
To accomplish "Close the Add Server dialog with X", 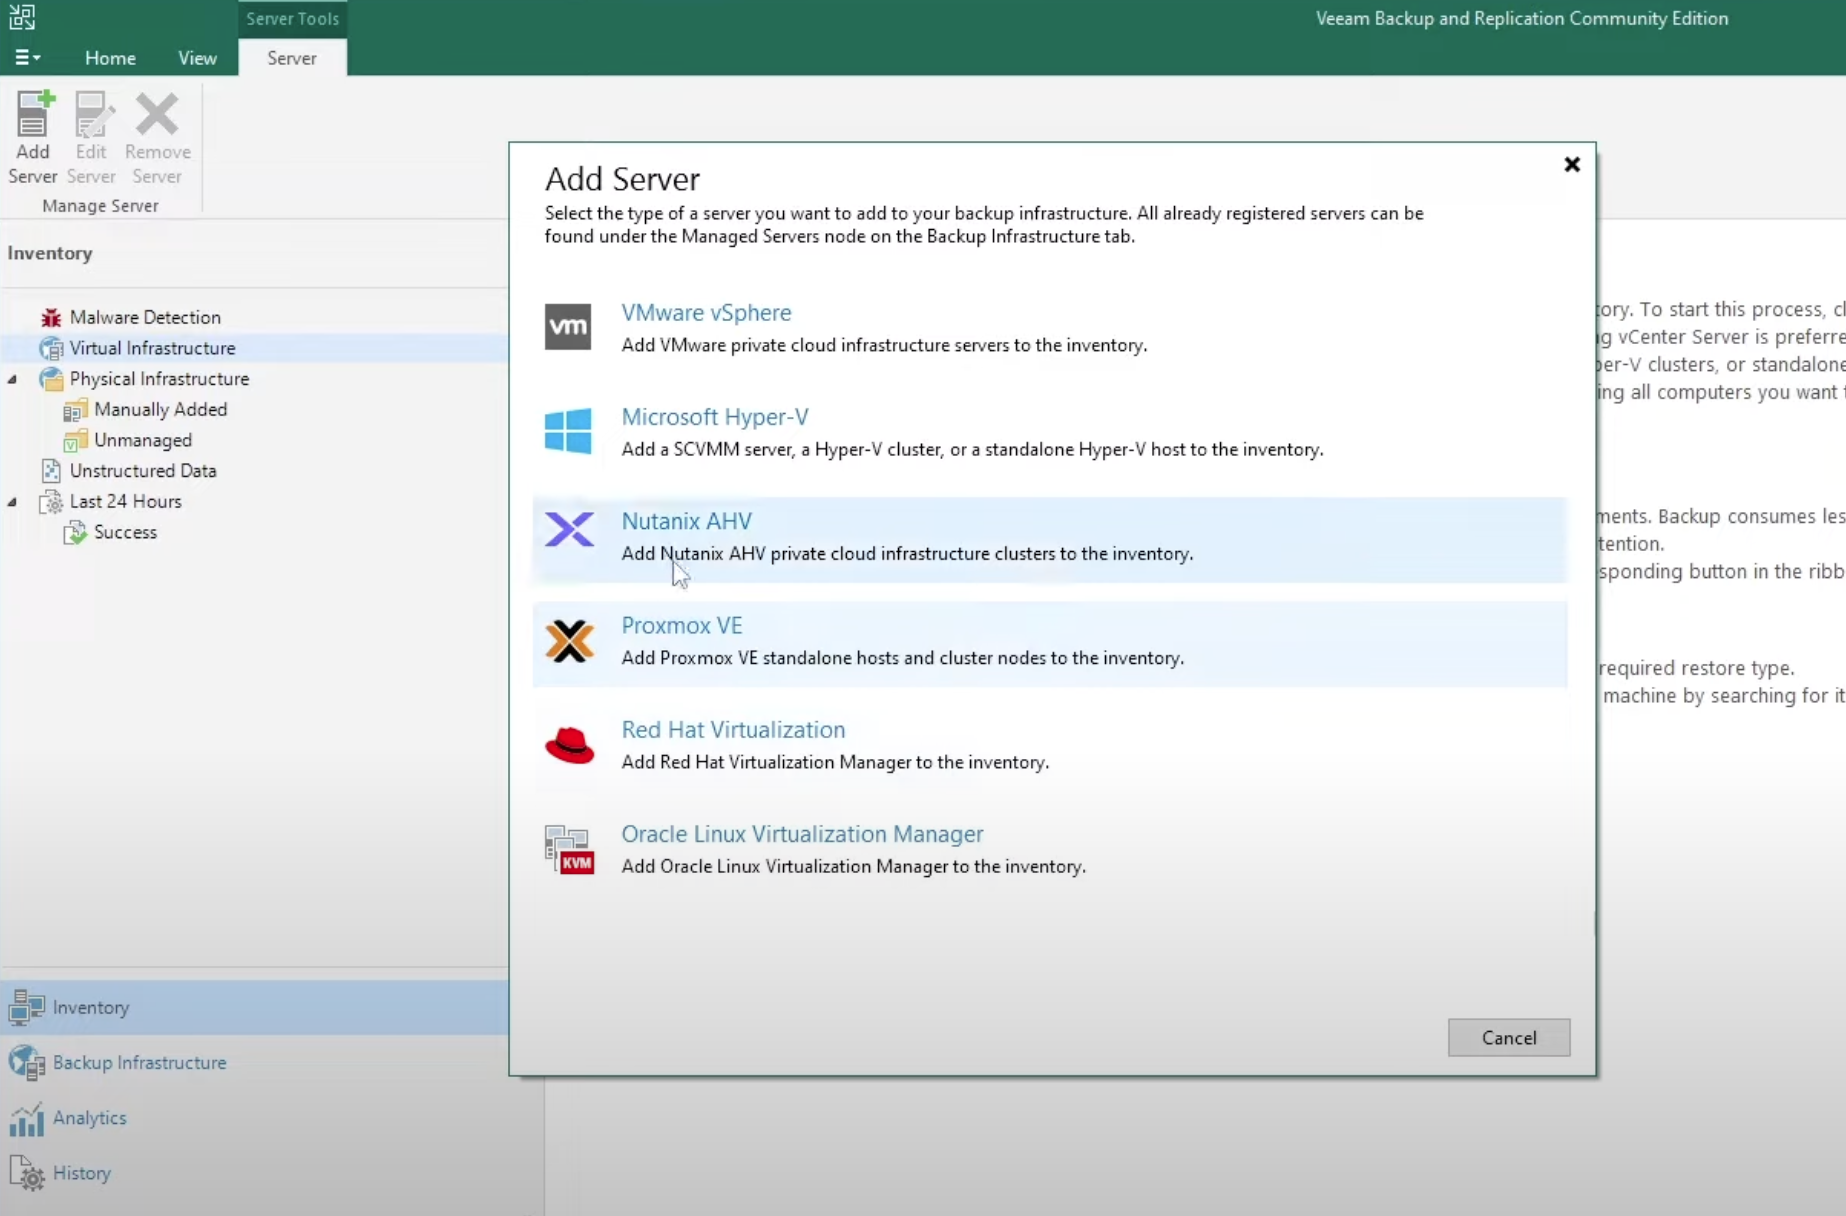I will (1572, 164).
